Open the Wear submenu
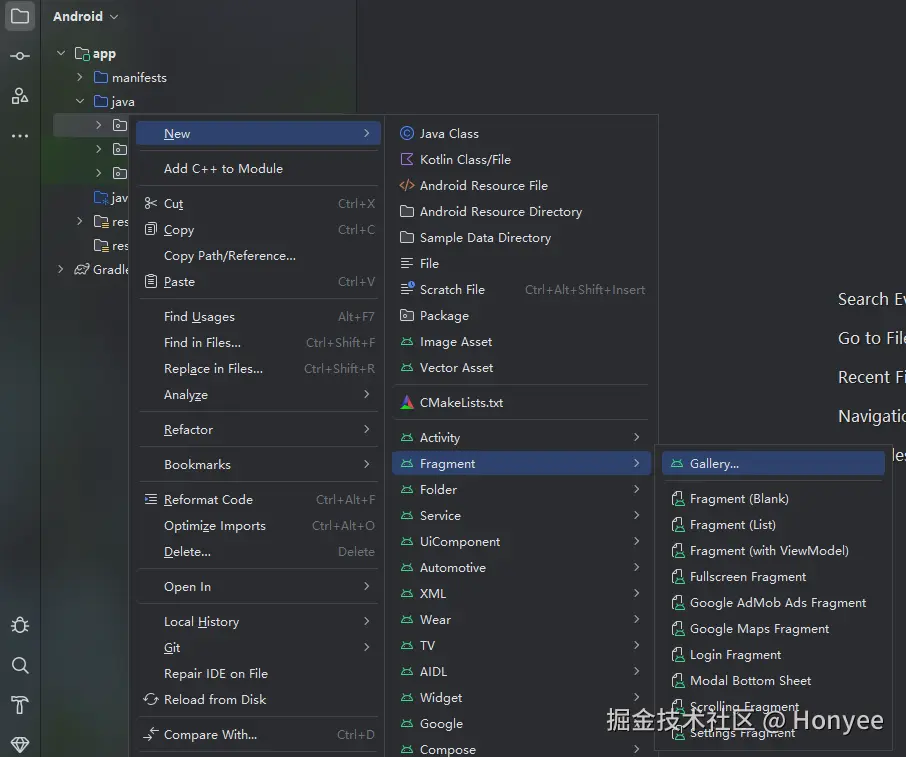Screen dimensions: 906x757 pyautogui.click(x=522, y=619)
